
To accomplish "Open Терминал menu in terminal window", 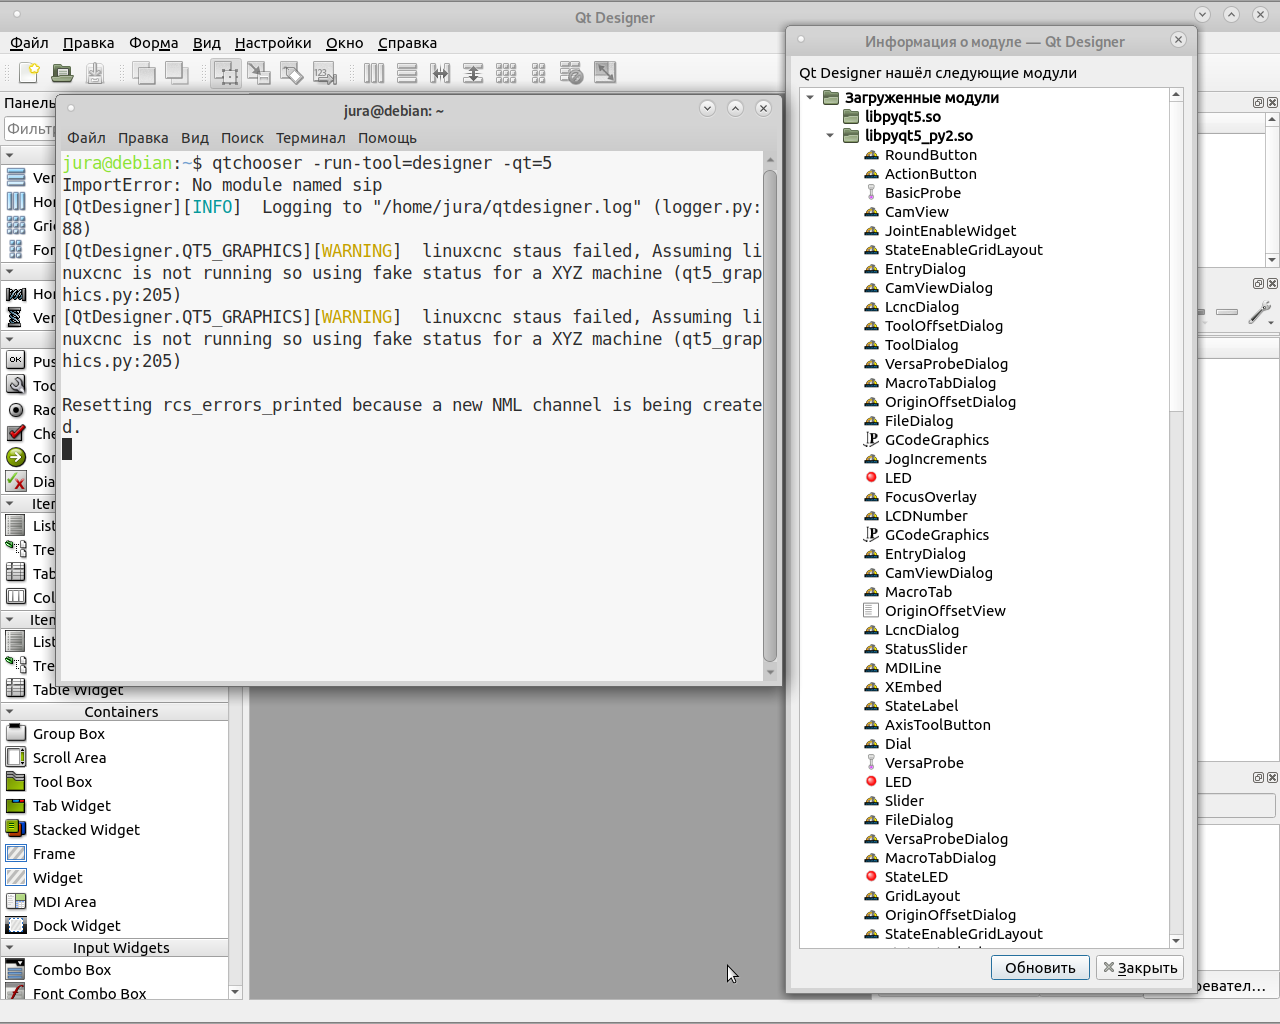I will coord(311,138).
